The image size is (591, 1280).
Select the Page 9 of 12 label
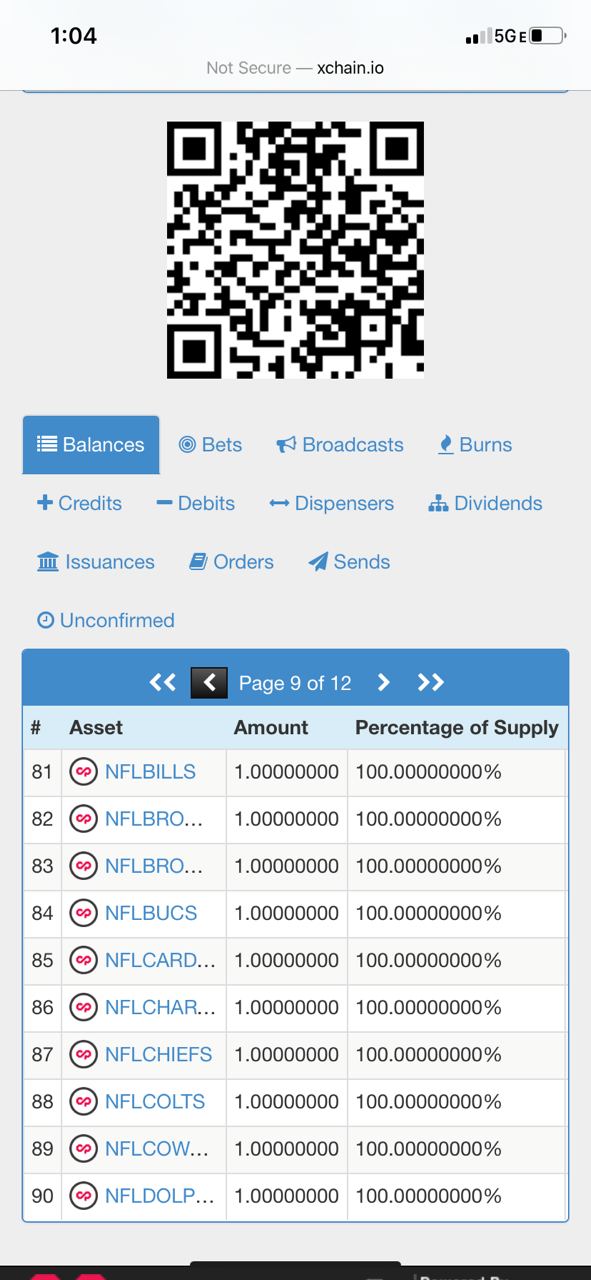tap(295, 683)
